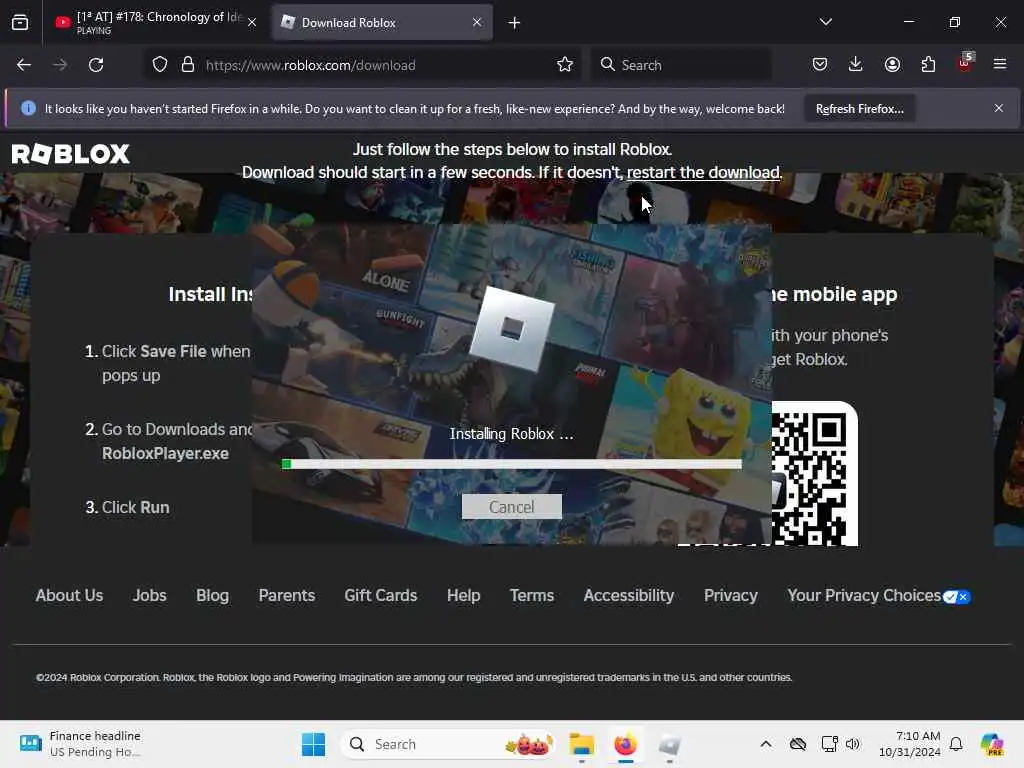
Task: Click the text "RobloxPlayer.exe"
Action: (x=165, y=454)
